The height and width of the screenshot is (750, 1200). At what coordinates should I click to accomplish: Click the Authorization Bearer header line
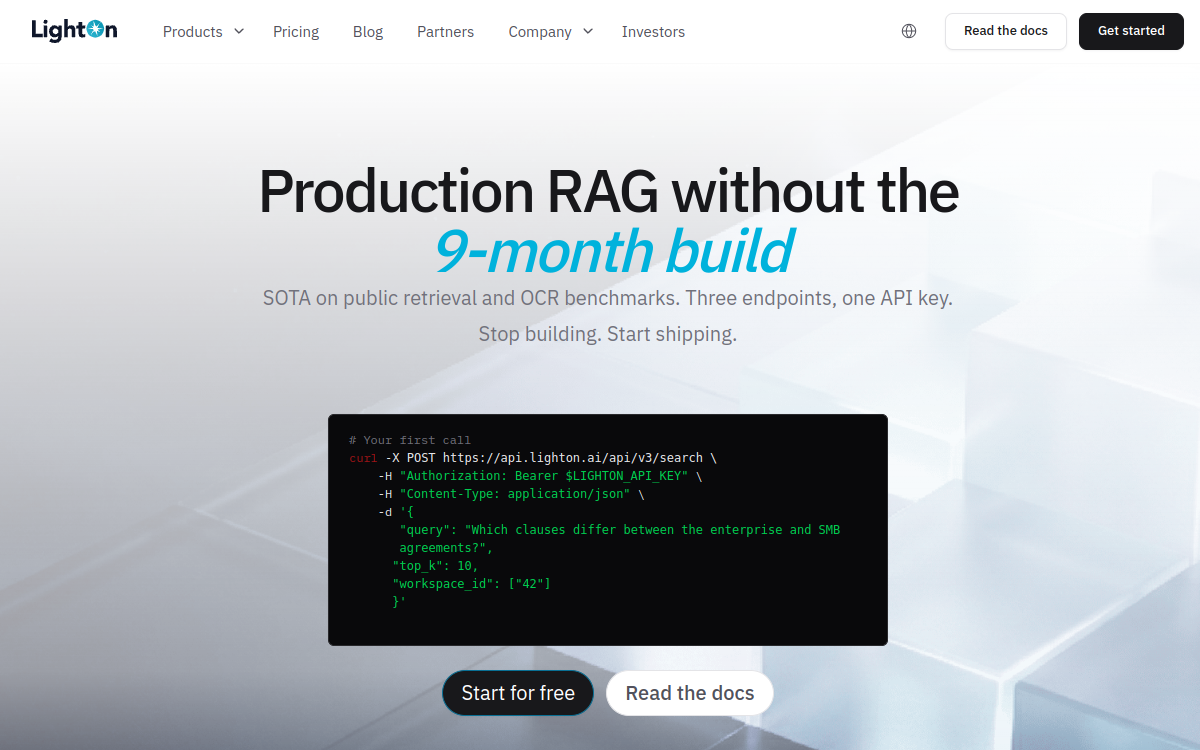[540, 476]
